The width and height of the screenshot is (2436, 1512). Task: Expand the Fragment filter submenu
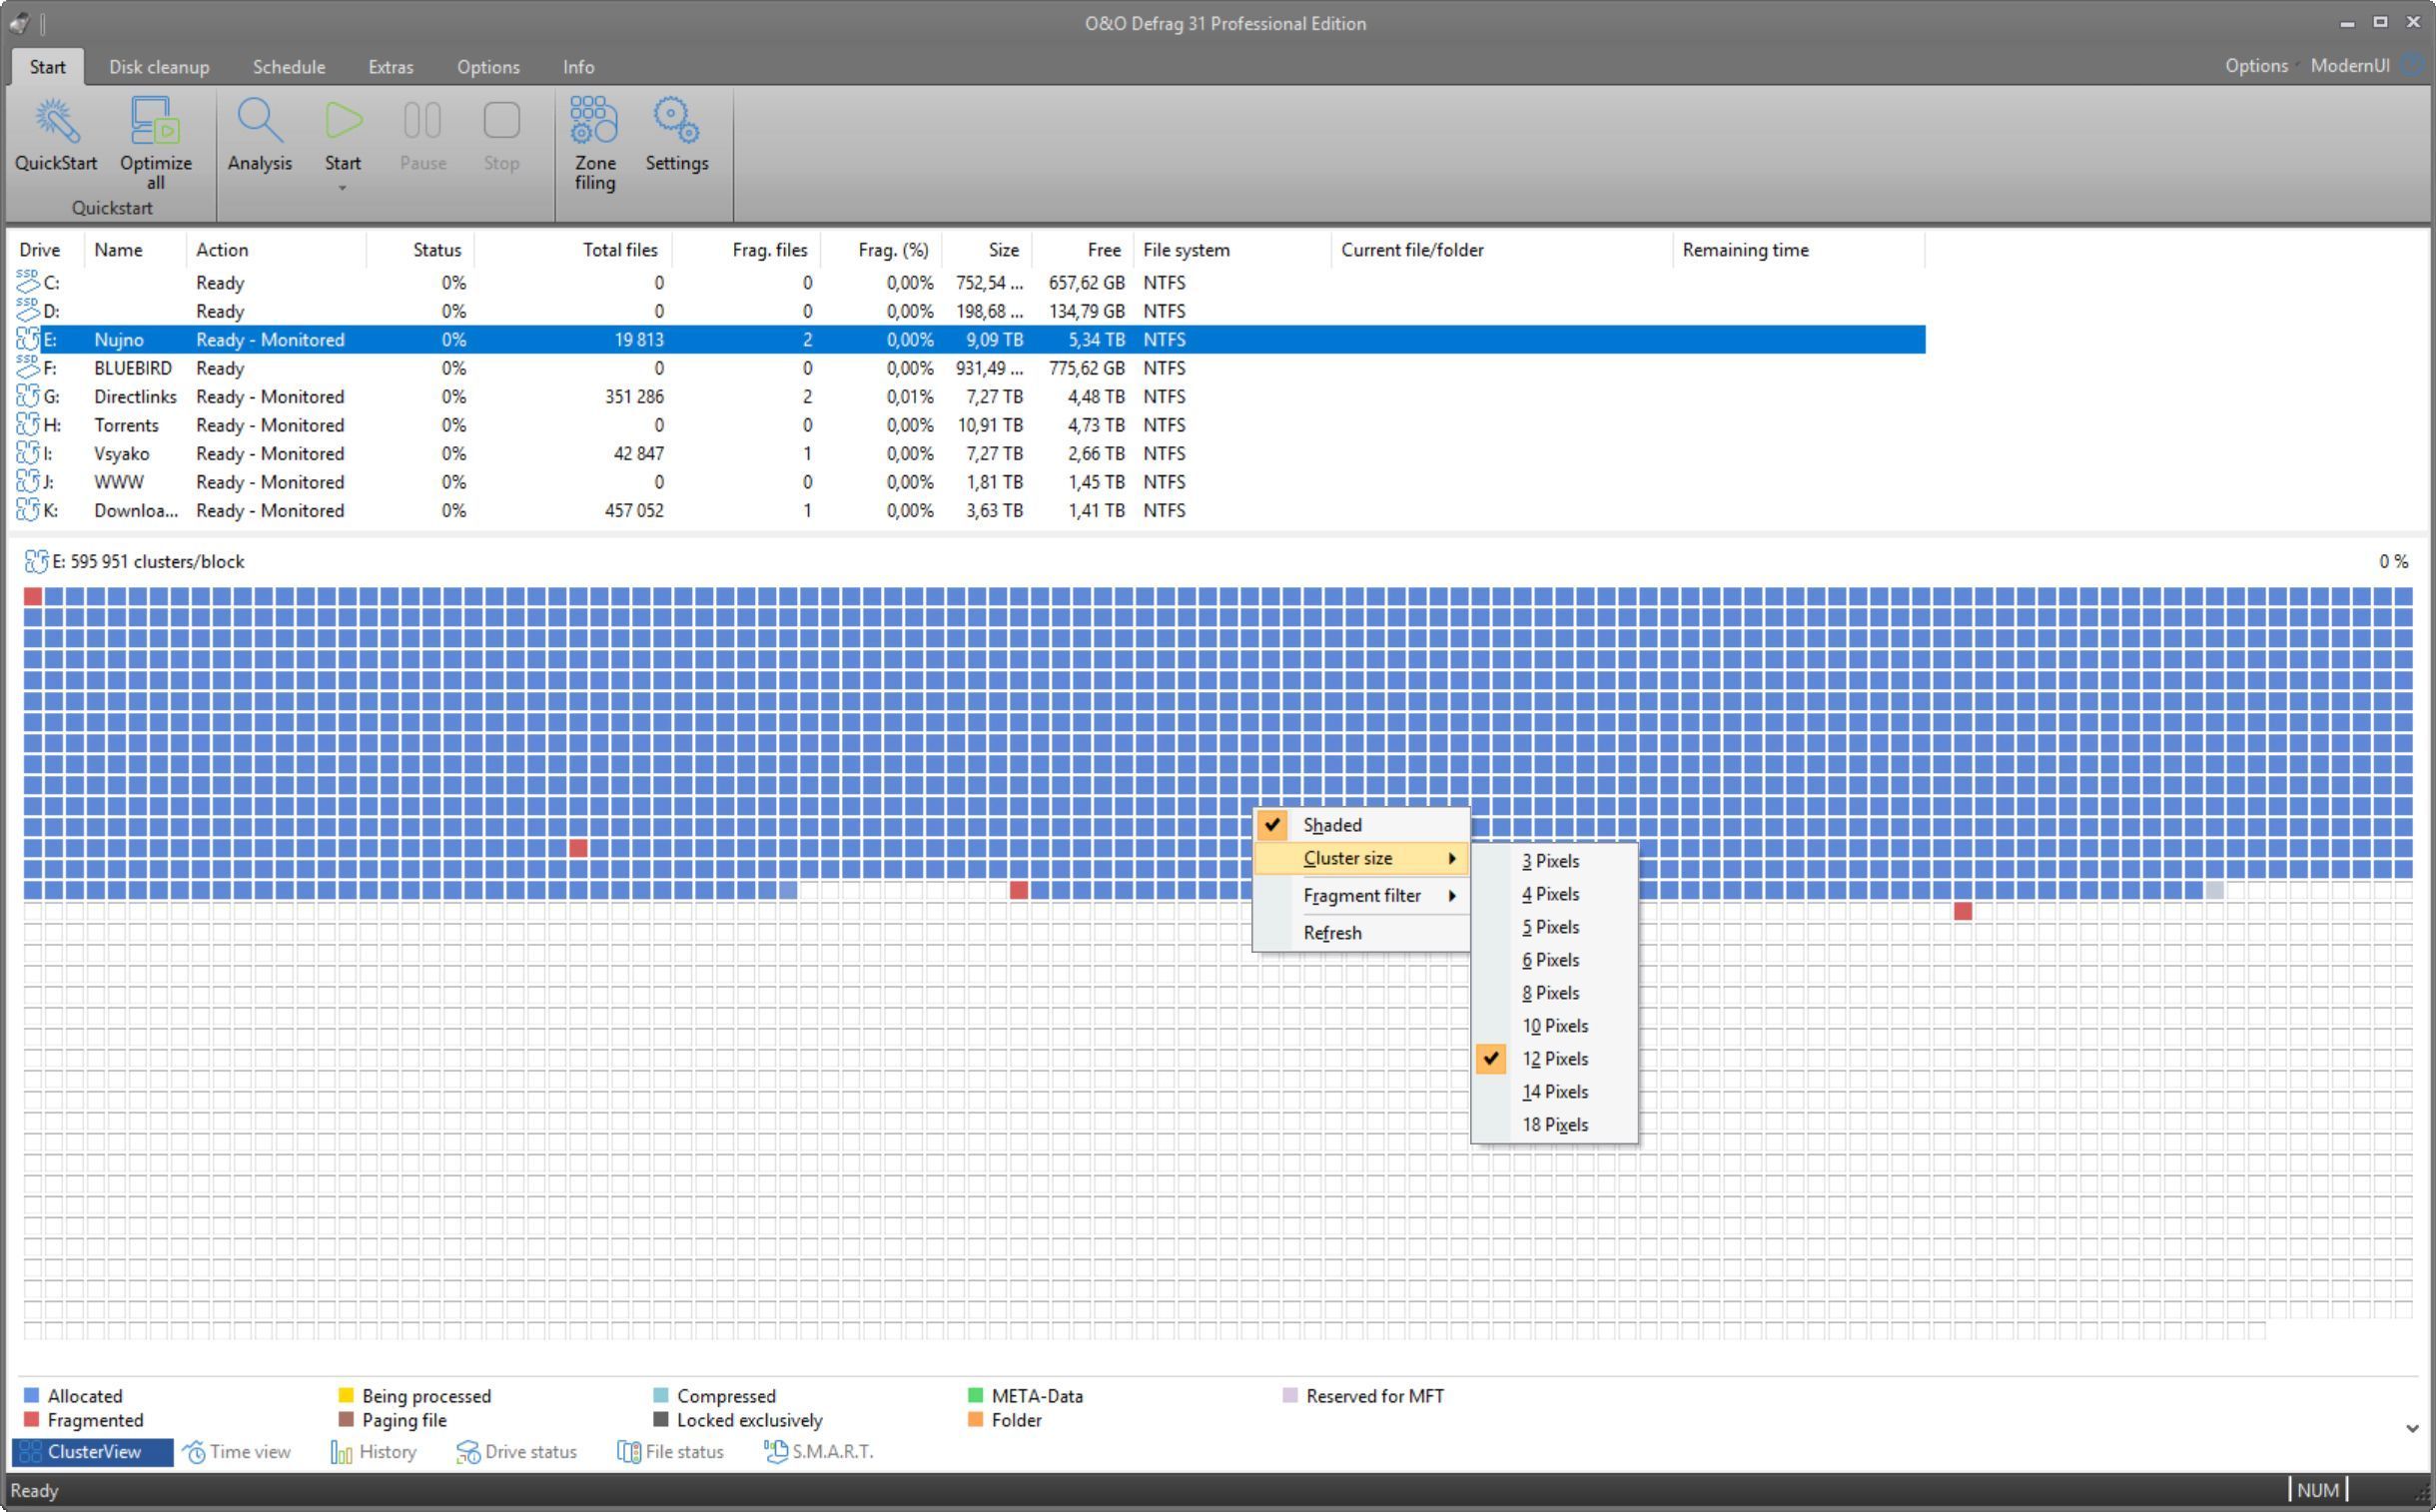pyautogui.click(x=1361, y=895)
